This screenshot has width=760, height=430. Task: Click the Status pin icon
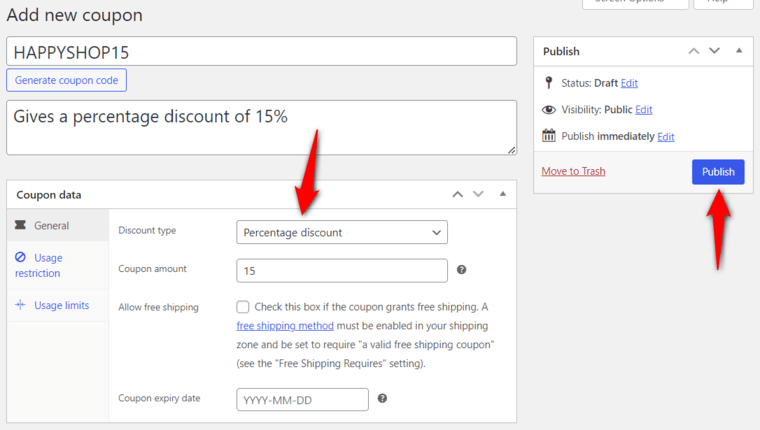[x=548, y=83]
